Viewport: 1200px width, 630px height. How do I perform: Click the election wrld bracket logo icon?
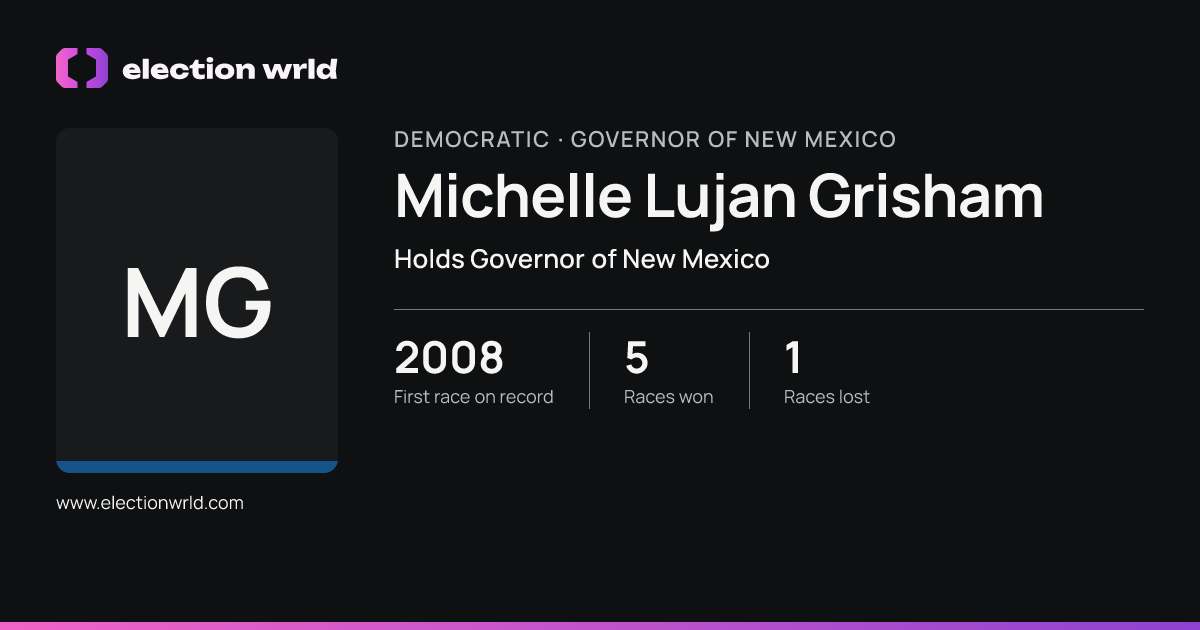tap(82, 68)
